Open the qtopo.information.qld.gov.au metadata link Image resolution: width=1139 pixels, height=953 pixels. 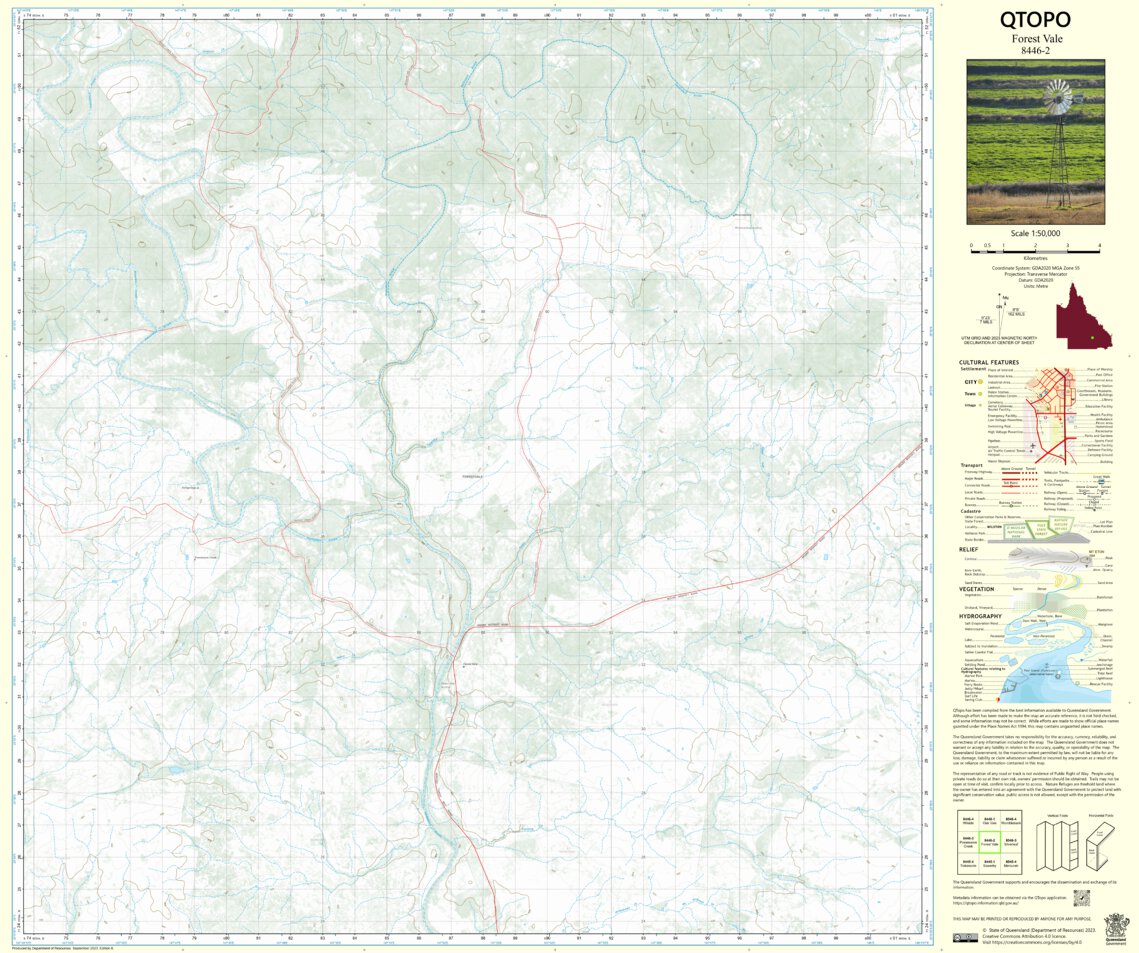coord(986,901)
